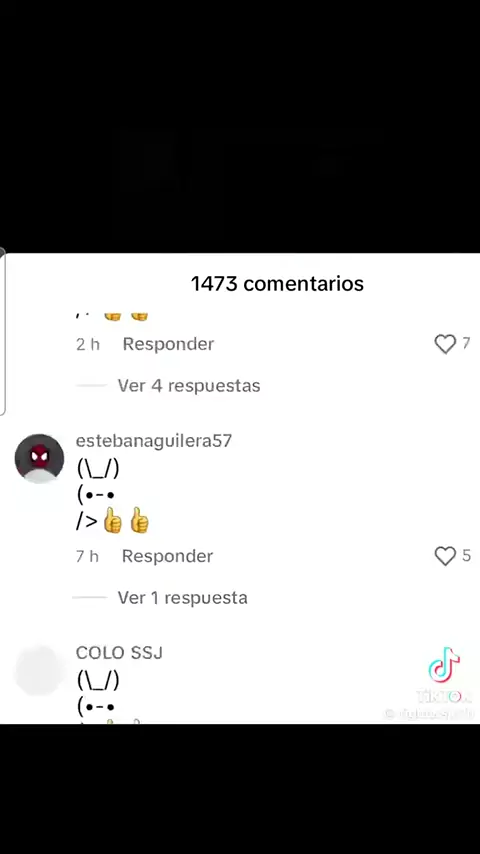Reply to estebanaguilera57's comment
This screenshot has width=480, height=854.
(x=167, y=556)
